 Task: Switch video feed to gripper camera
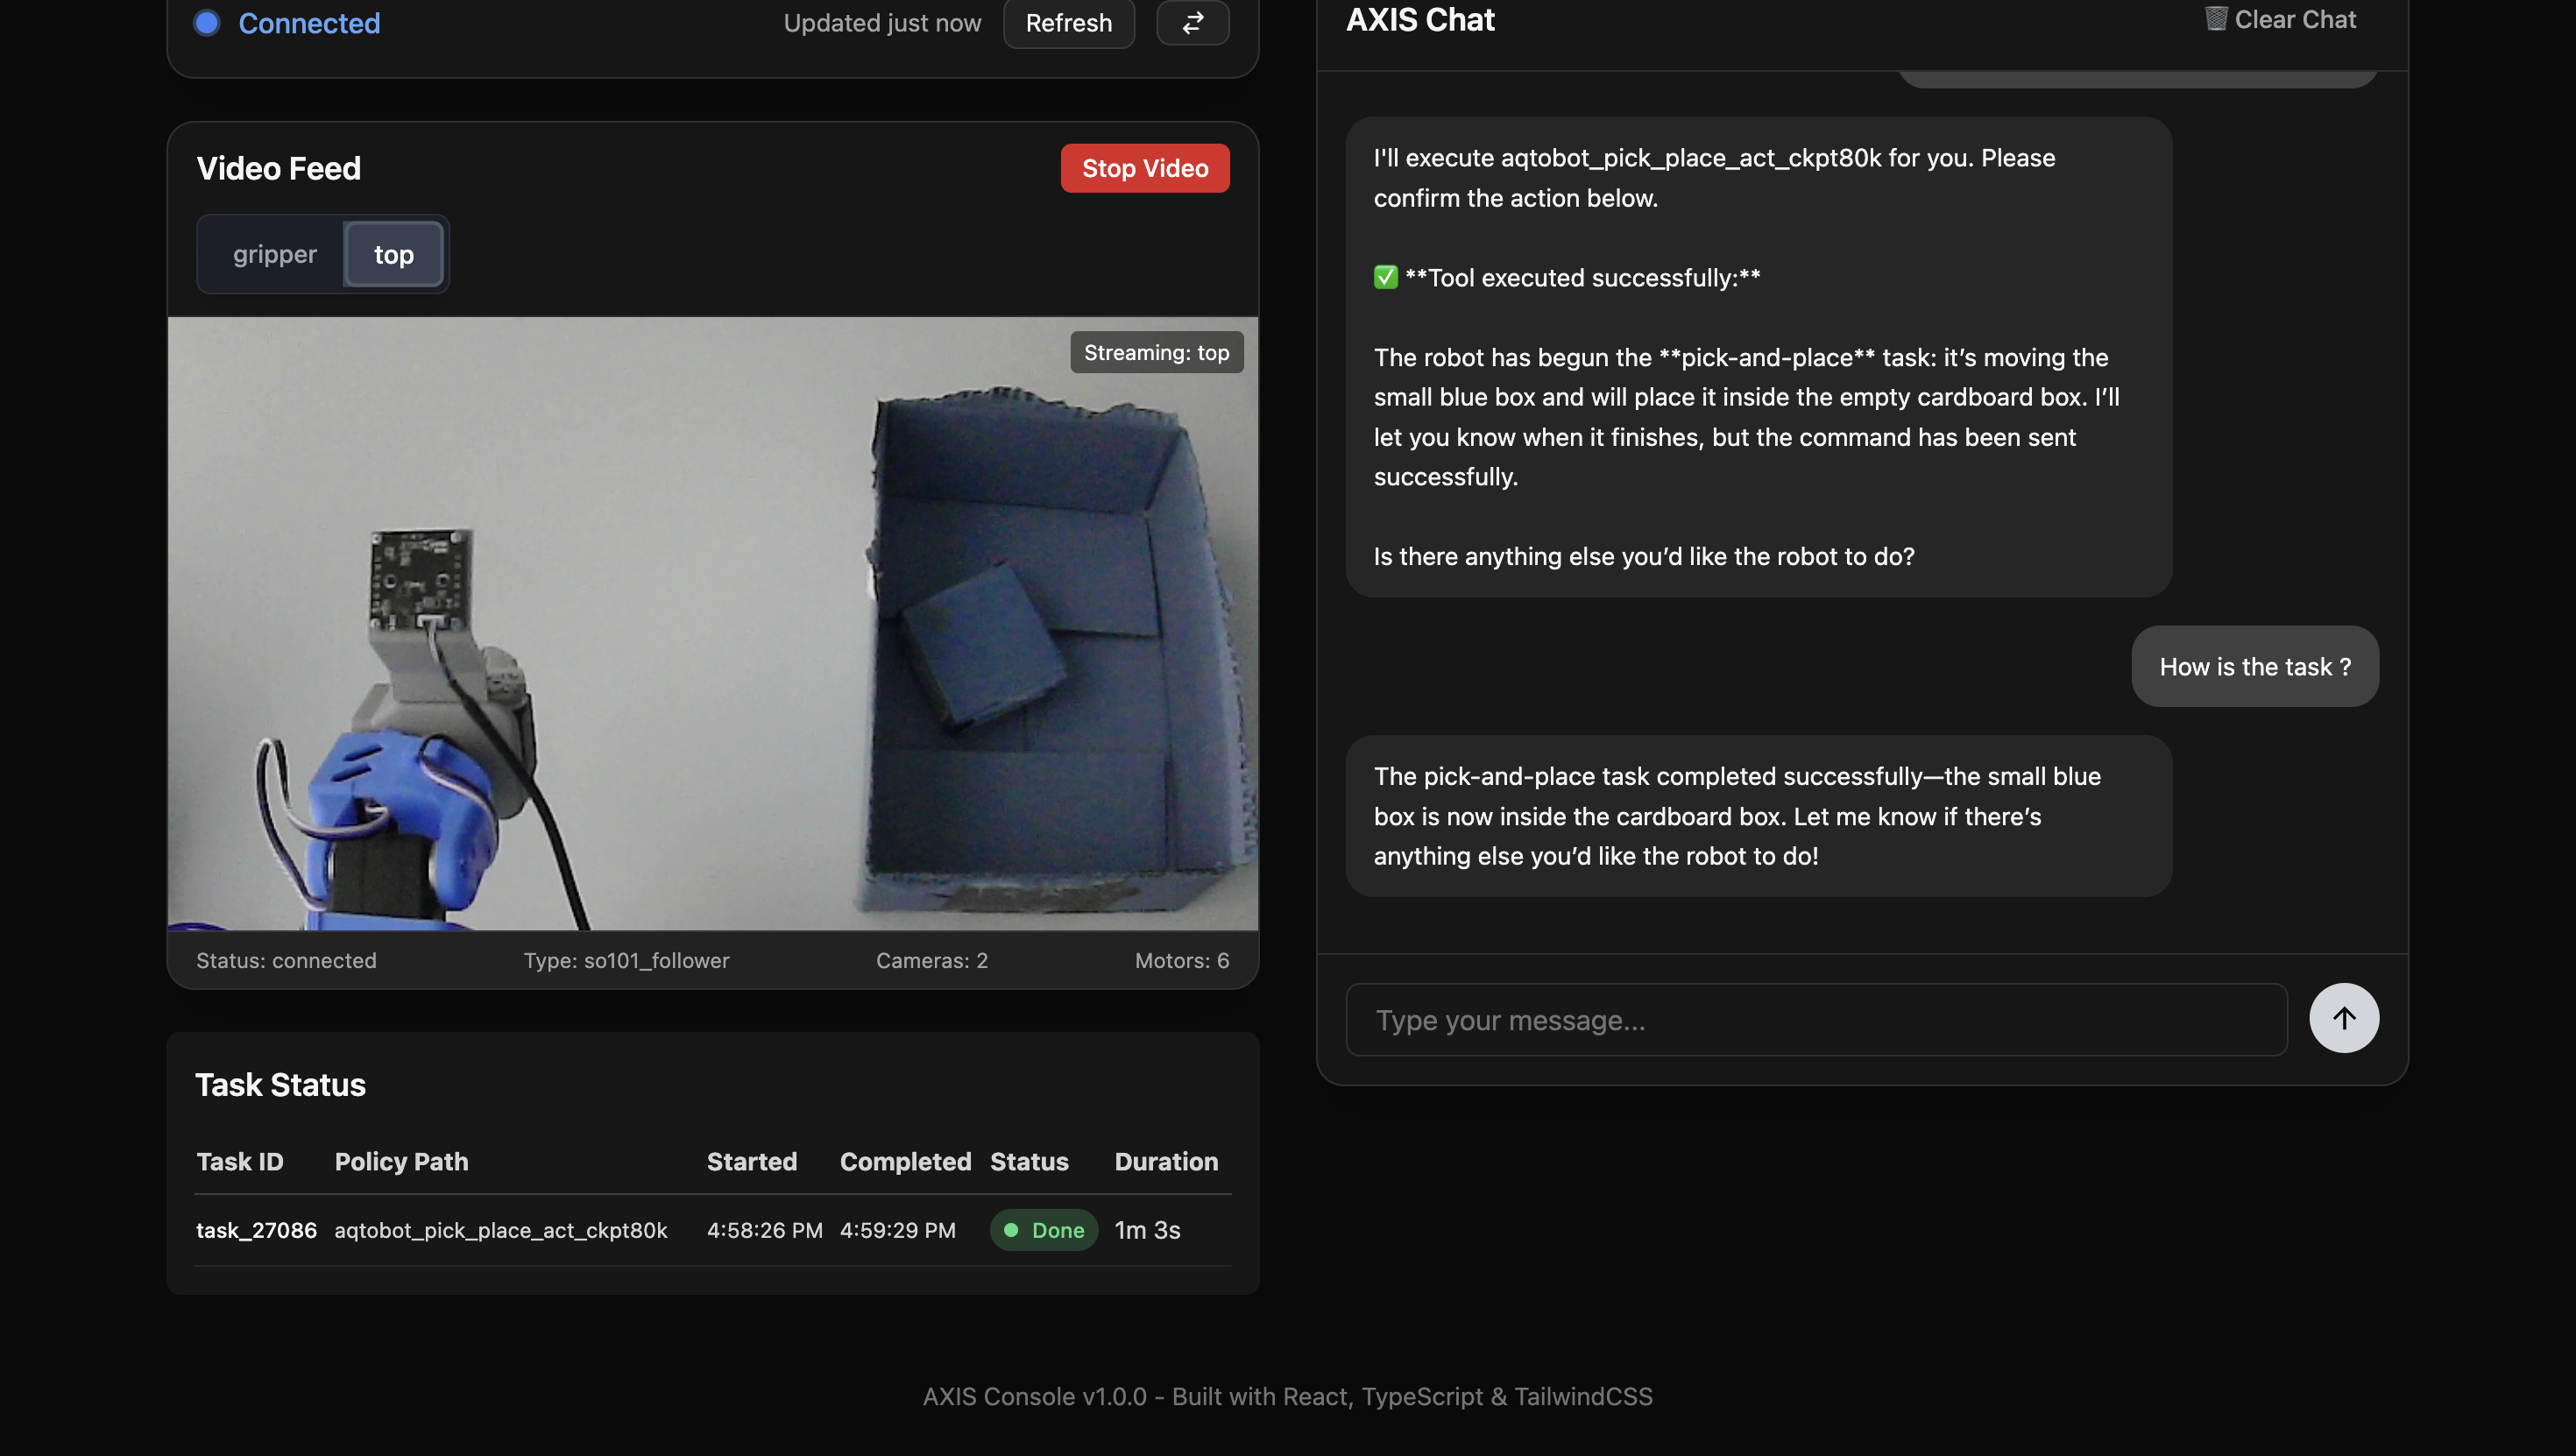tap(274, 254)
